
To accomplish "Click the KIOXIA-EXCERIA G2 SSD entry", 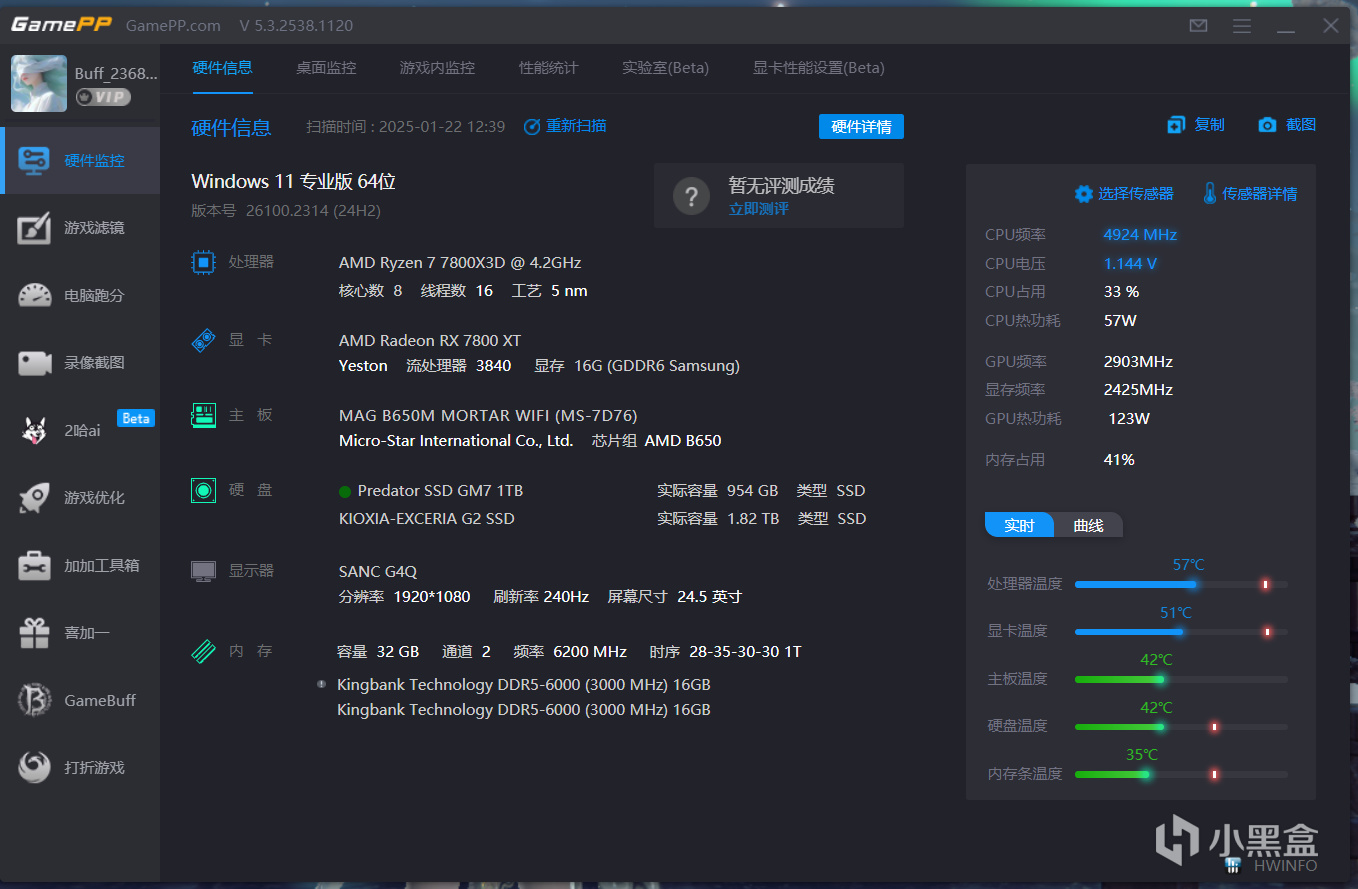I will pyautogui.click(x=427, y=518).
